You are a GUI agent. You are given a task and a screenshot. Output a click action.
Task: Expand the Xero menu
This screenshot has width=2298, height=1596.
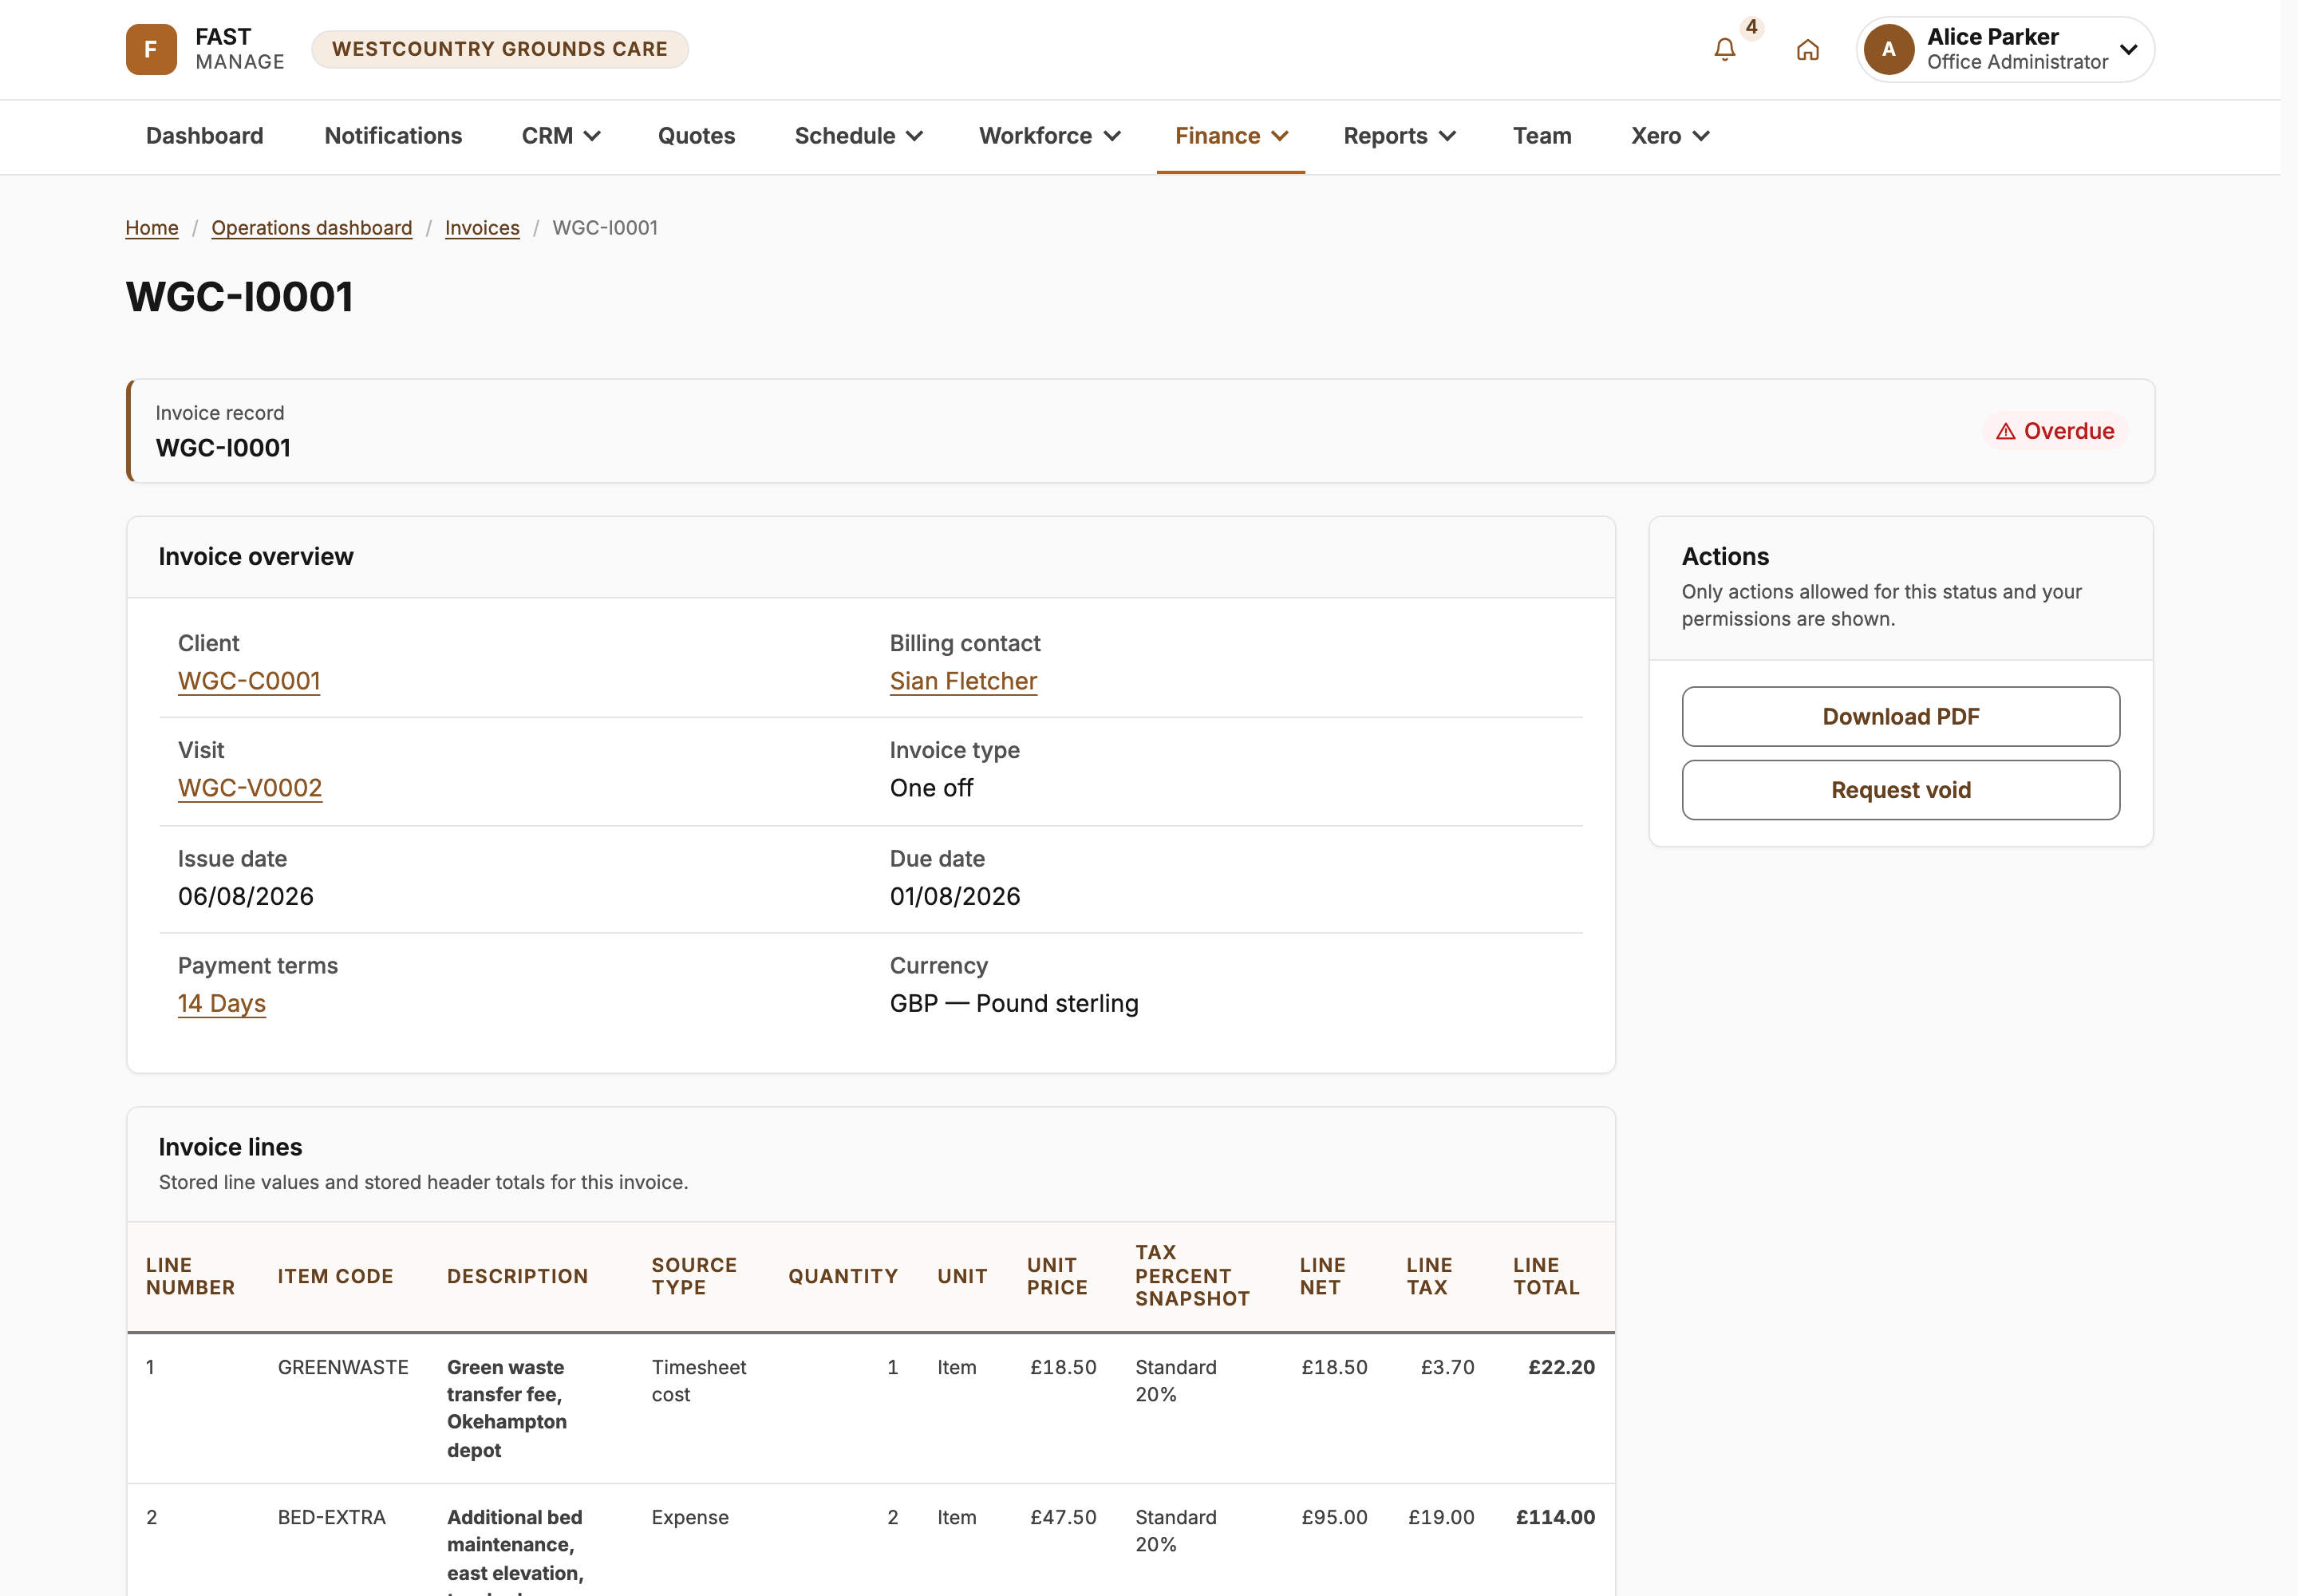(1670, 136)
